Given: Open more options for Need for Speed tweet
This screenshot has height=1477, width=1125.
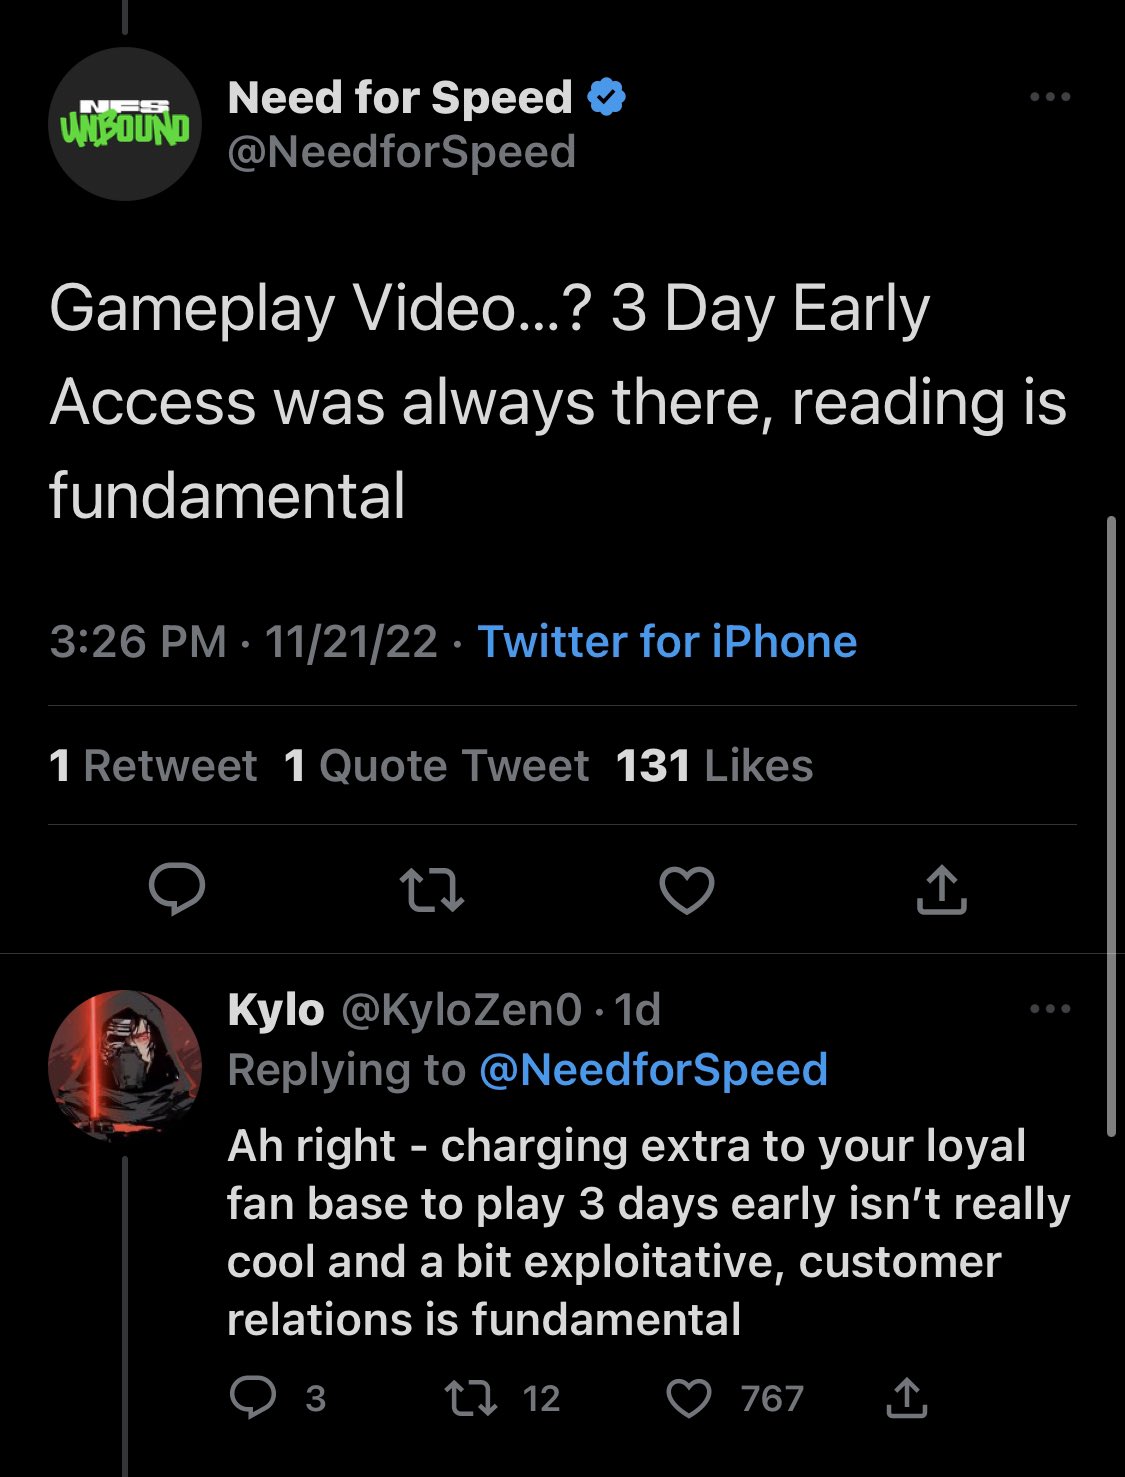Looking at the screenshot, I should (x=1050, y=97).
